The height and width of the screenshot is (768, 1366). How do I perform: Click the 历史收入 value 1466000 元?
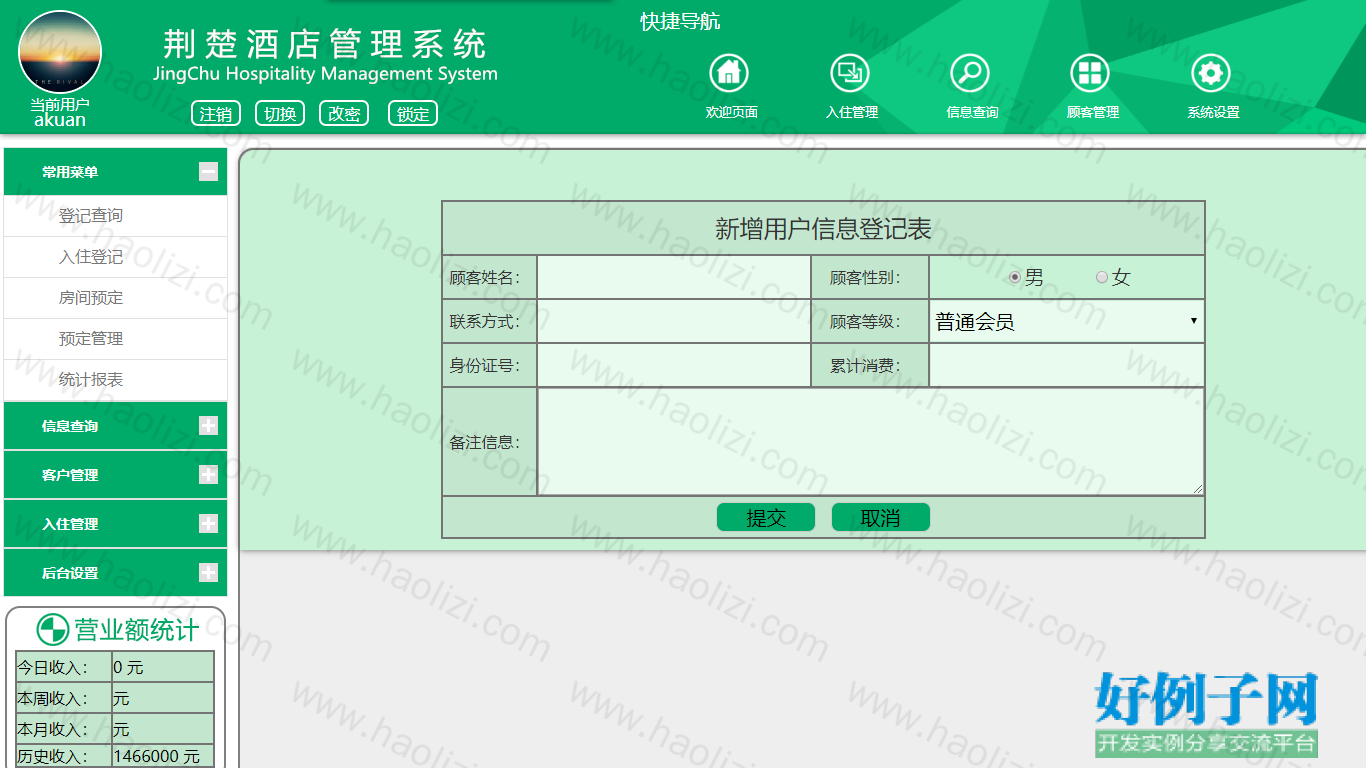point(157,757)
